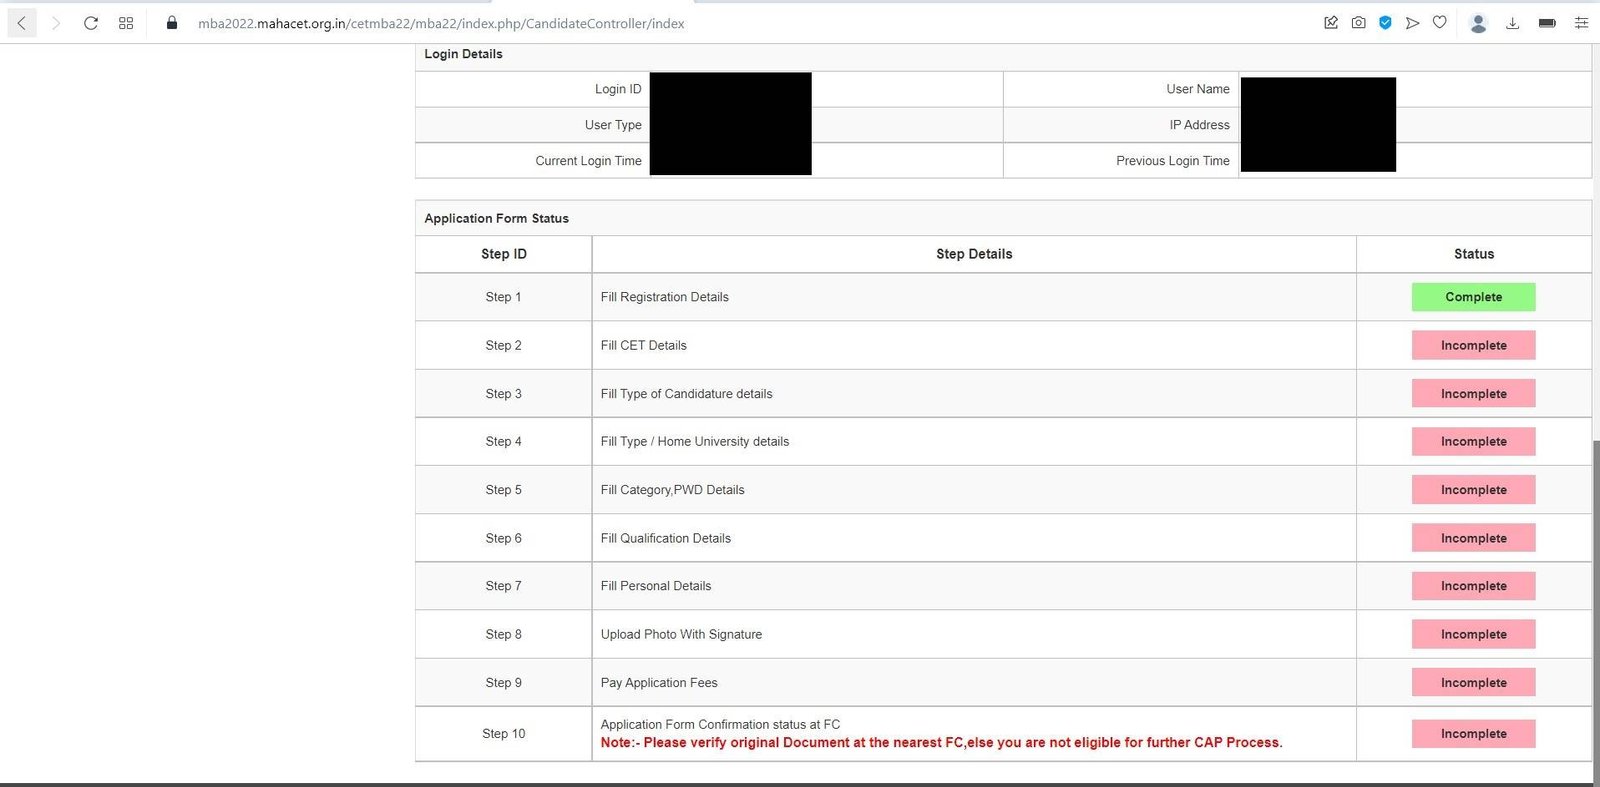Click the 'Current Login Time' label
Image resolution: width=1600 pixels, height=787 pixels.
588,161
